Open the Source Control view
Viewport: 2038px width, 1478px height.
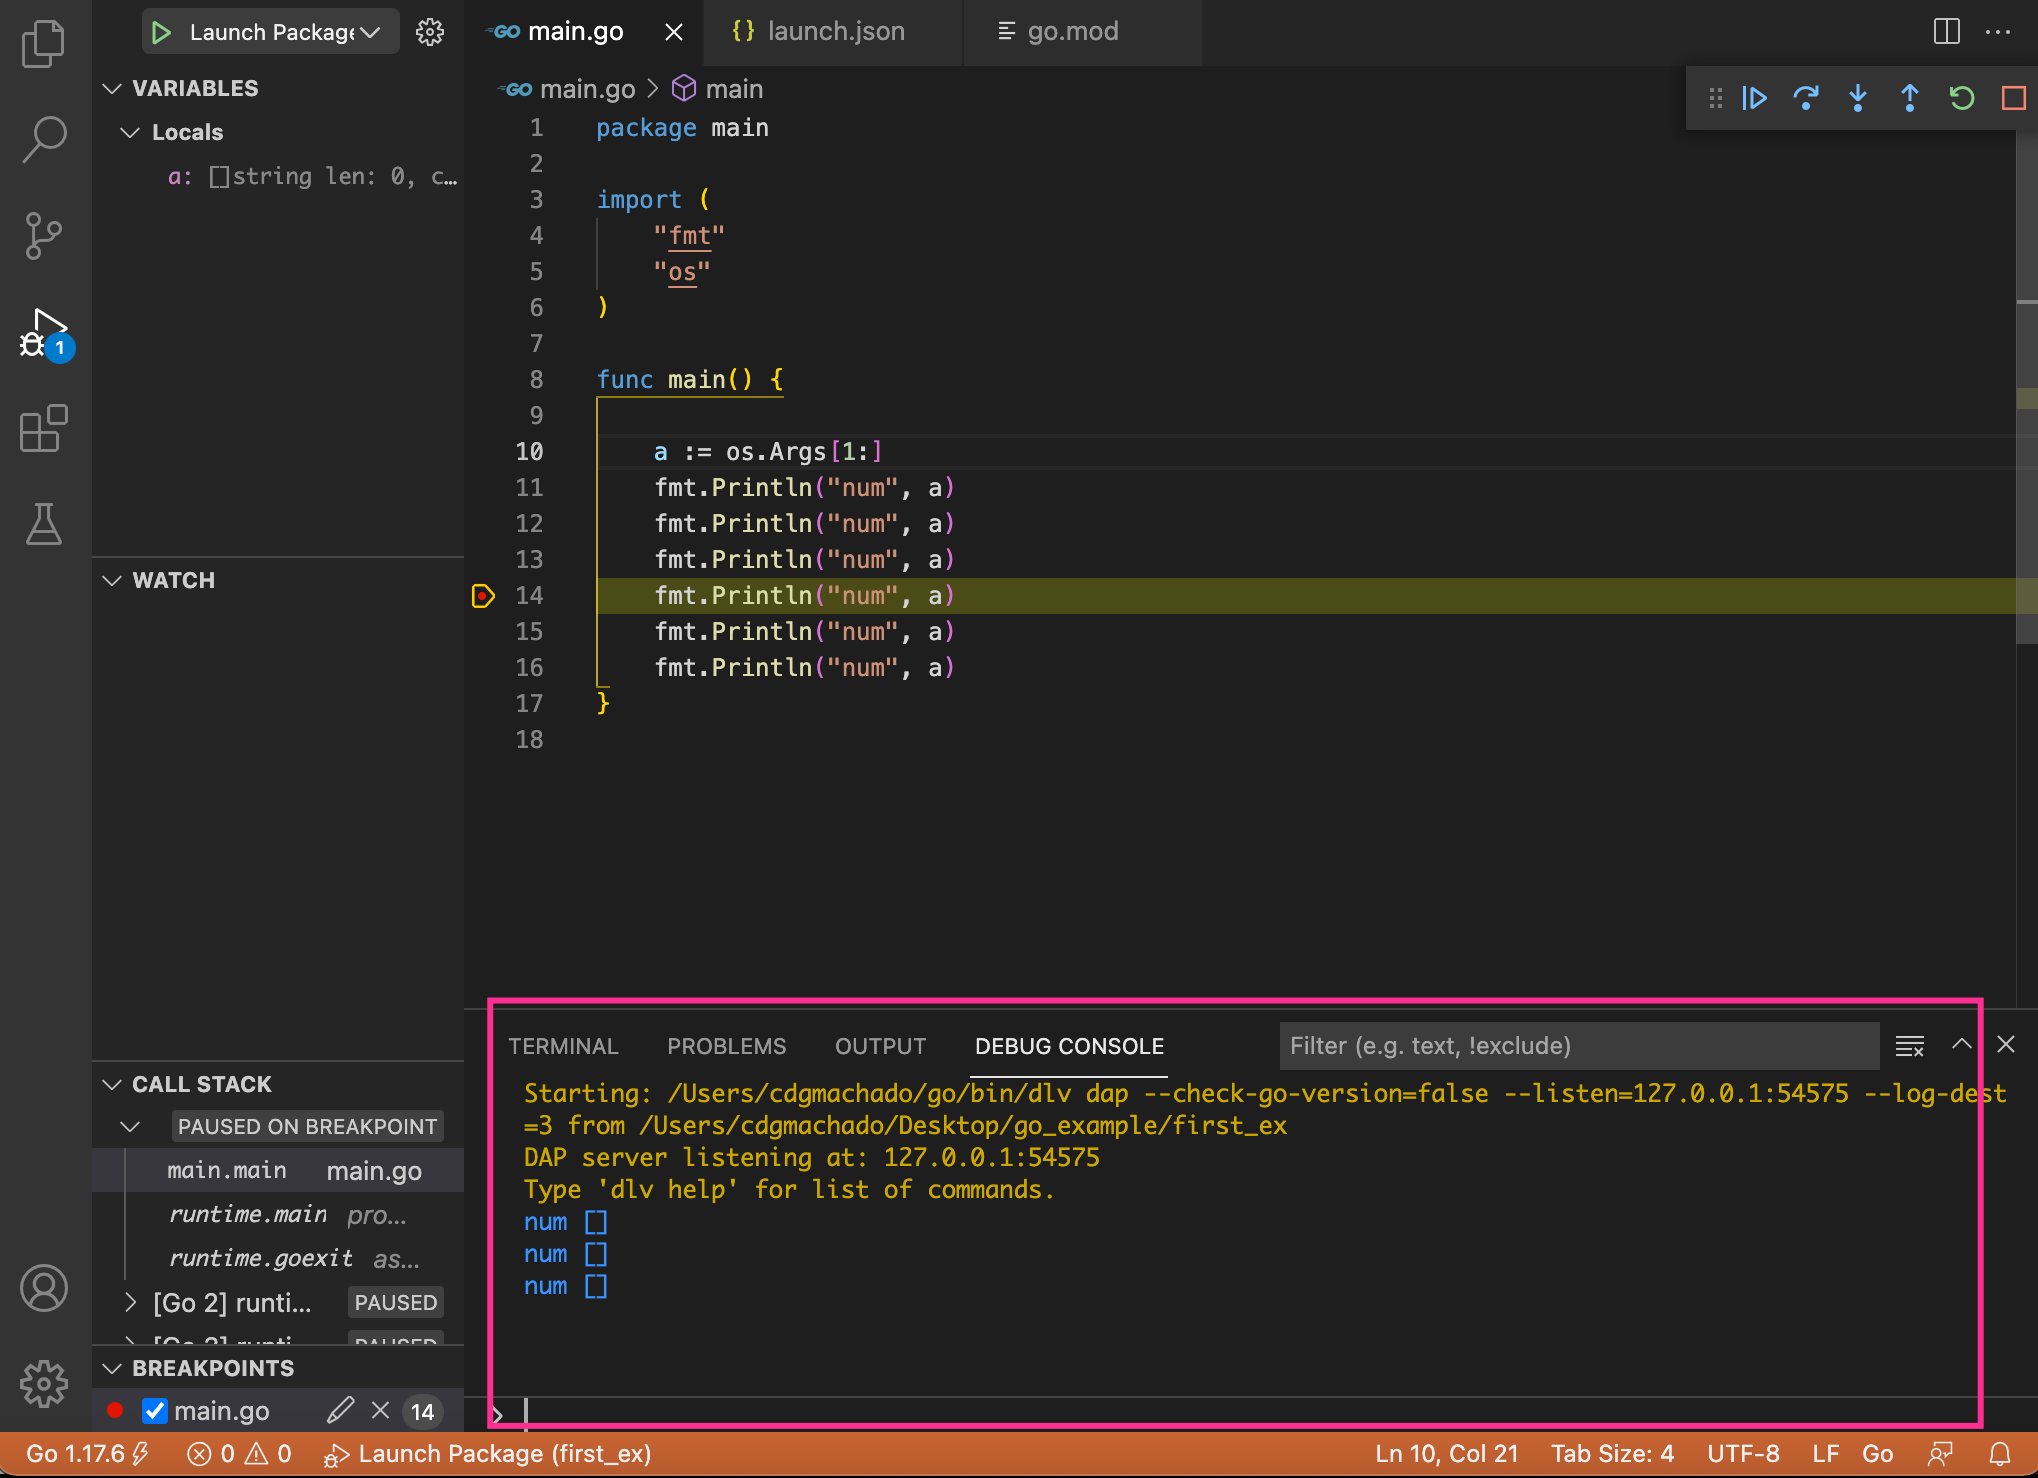pyautogui.click(x=43, y=236)
